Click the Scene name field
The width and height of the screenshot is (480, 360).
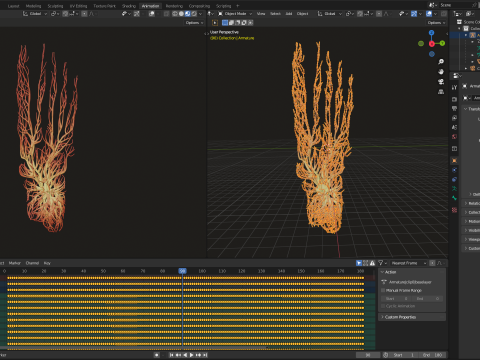click(x=457, y=5)
